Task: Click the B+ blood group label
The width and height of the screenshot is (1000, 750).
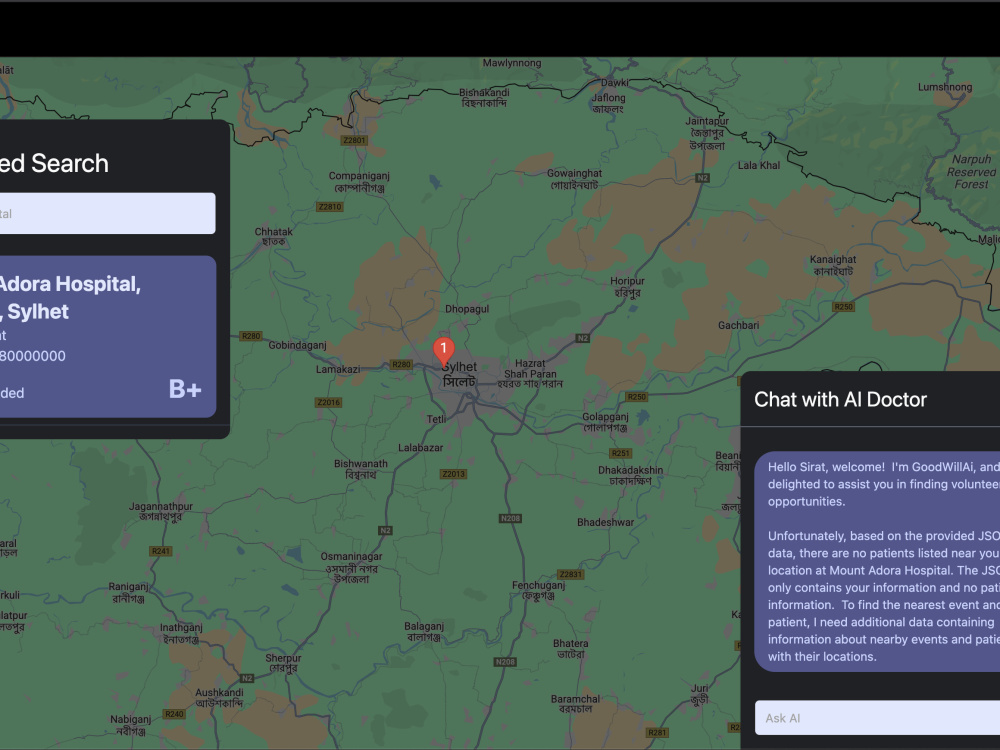Action: 185,389
